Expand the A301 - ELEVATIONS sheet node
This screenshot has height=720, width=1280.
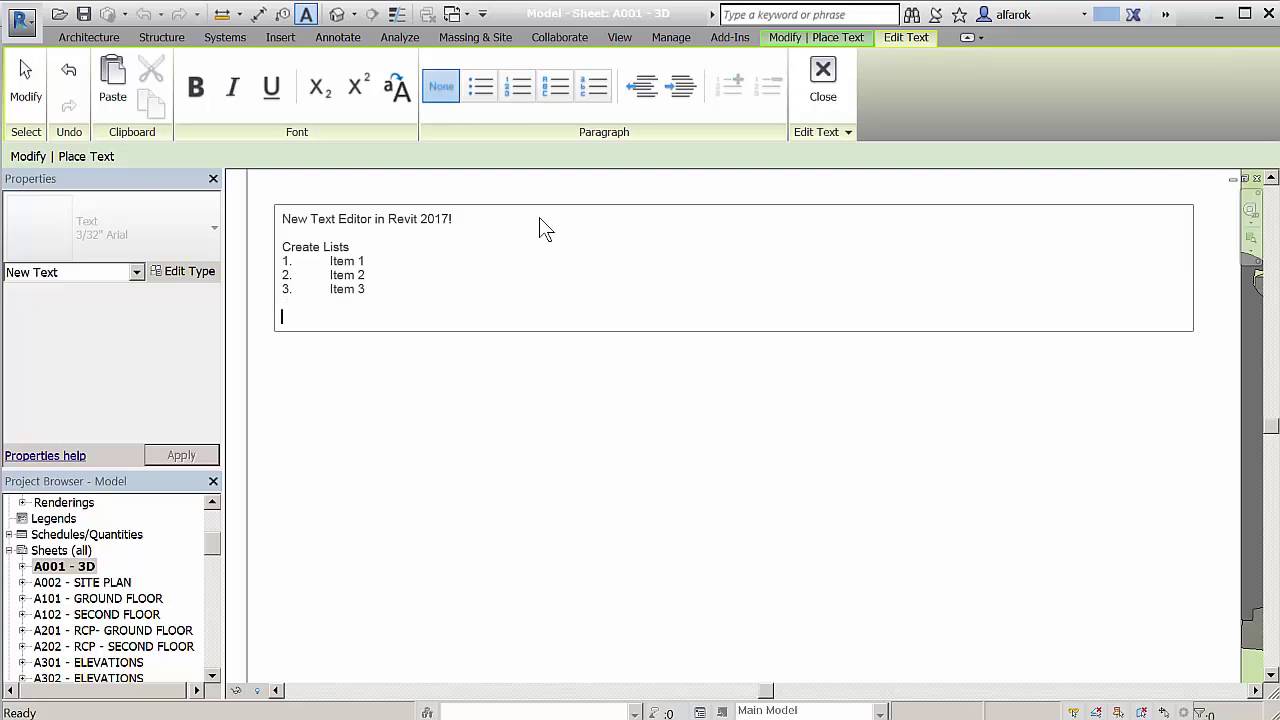tap(22, 662)
